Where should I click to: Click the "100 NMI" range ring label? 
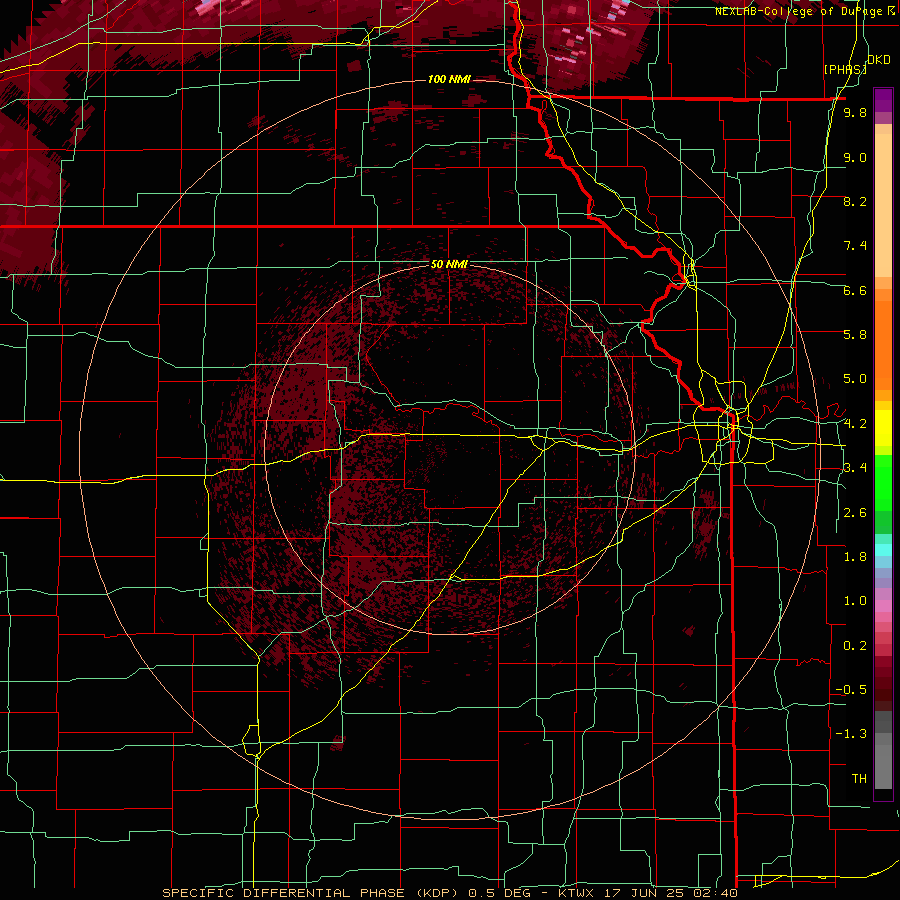[x=449, y=79]
